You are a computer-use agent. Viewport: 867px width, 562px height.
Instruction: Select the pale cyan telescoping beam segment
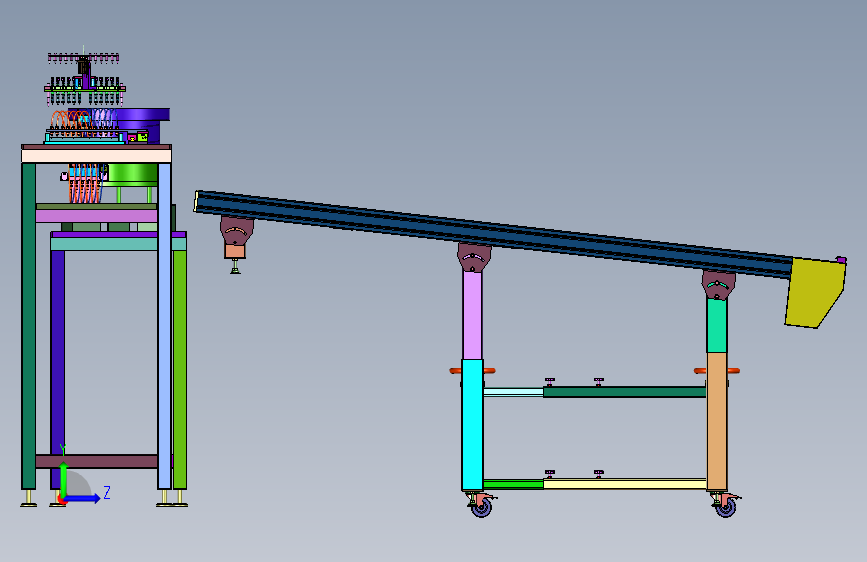(513, 392)
